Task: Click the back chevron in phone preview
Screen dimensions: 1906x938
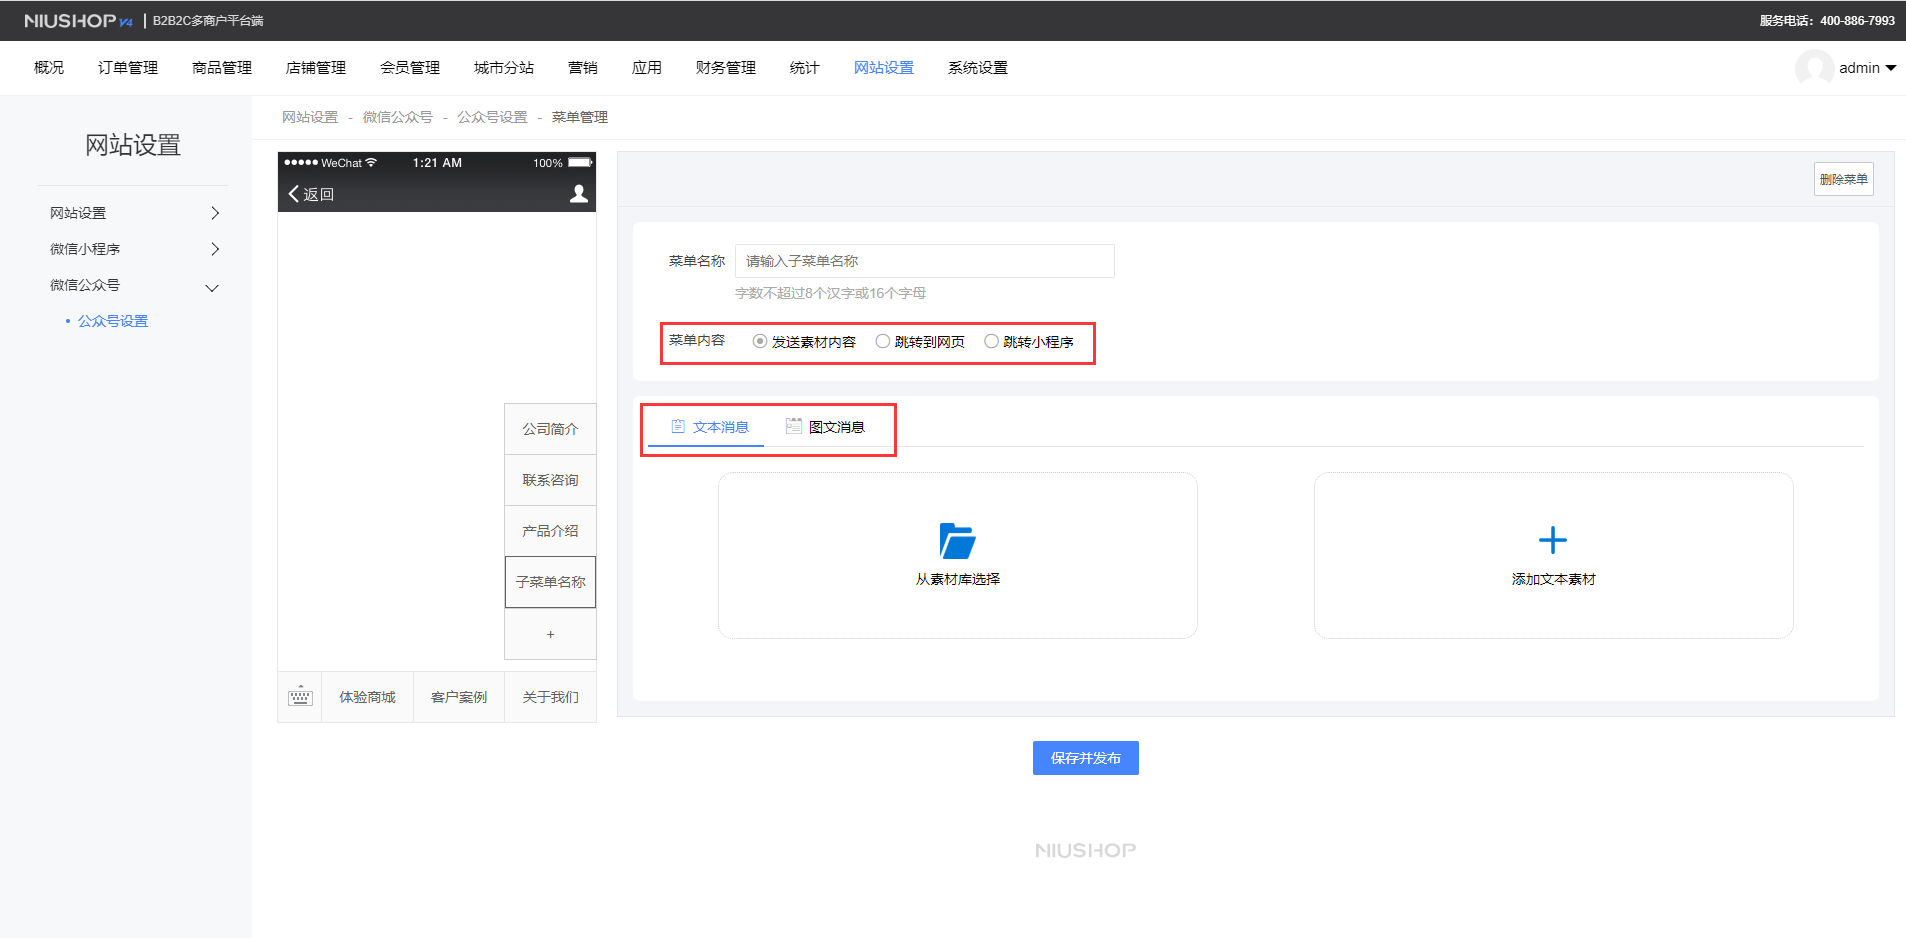Action: click(x=293, y=194)
